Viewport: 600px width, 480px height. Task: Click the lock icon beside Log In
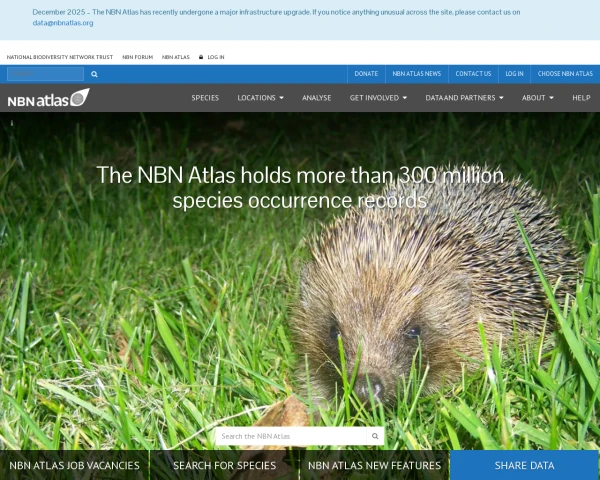pos(201,57)
